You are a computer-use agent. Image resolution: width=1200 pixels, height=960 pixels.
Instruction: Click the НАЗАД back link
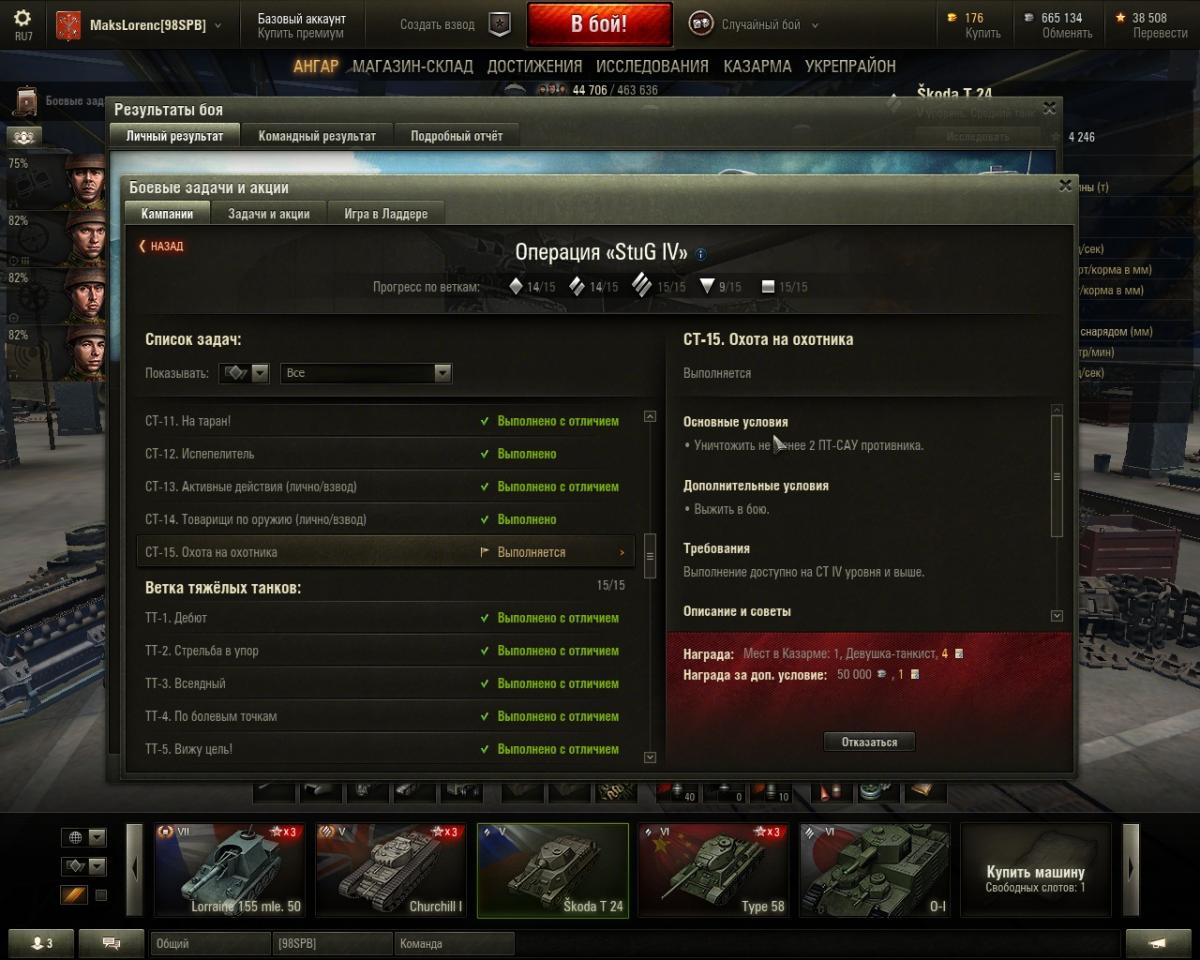(x=161, y=246)
